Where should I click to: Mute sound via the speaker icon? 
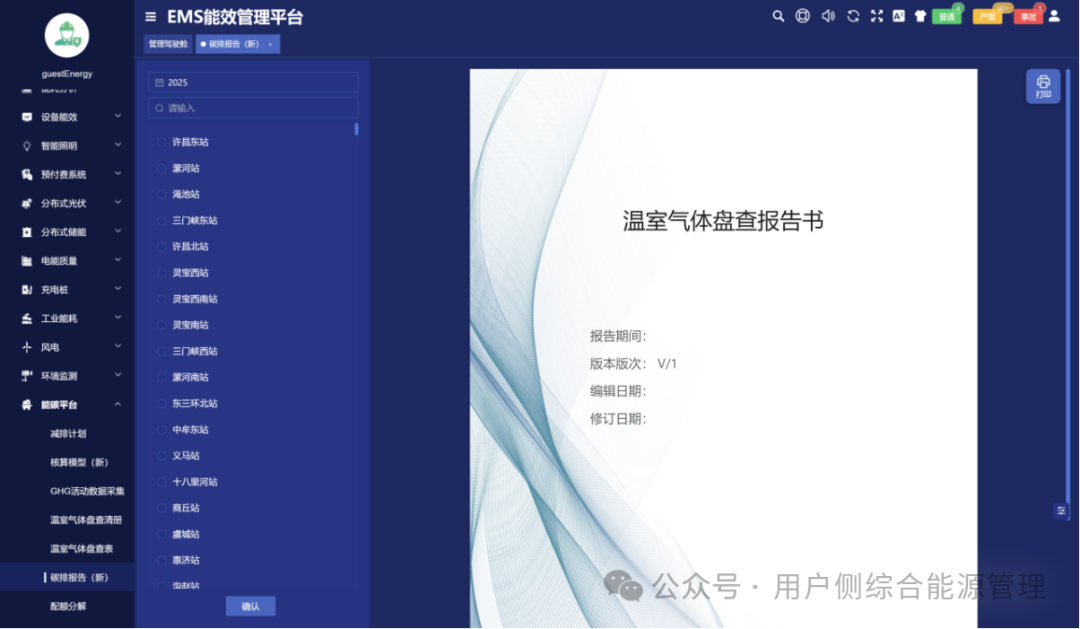(828, 16)
